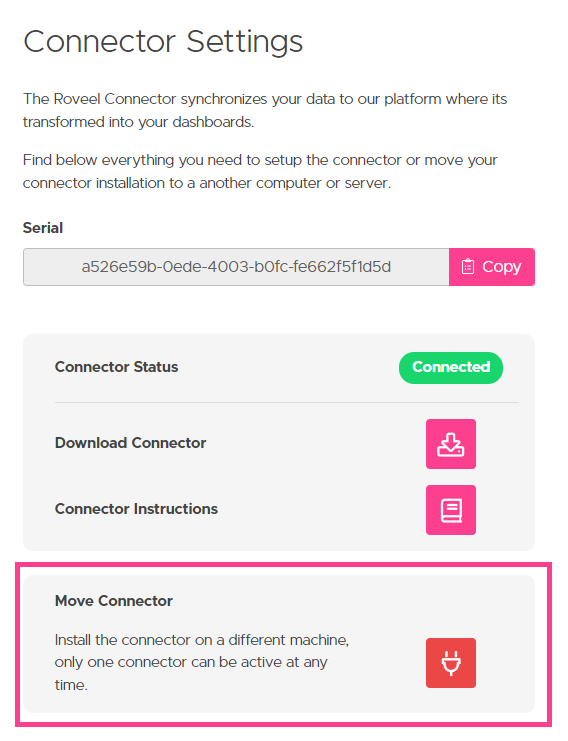Viewport: 568px width, 741px height.
Task: Click the Serial field label
Action: pos(43,228)
